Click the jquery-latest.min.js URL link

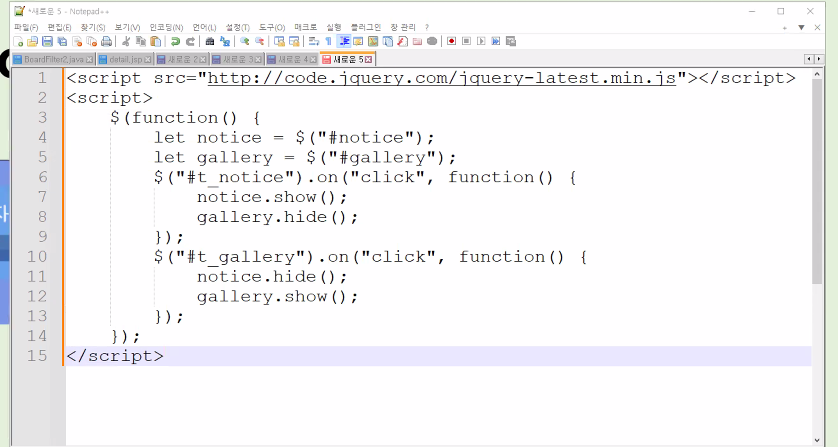pyautogui.click(x=441, y=78)
